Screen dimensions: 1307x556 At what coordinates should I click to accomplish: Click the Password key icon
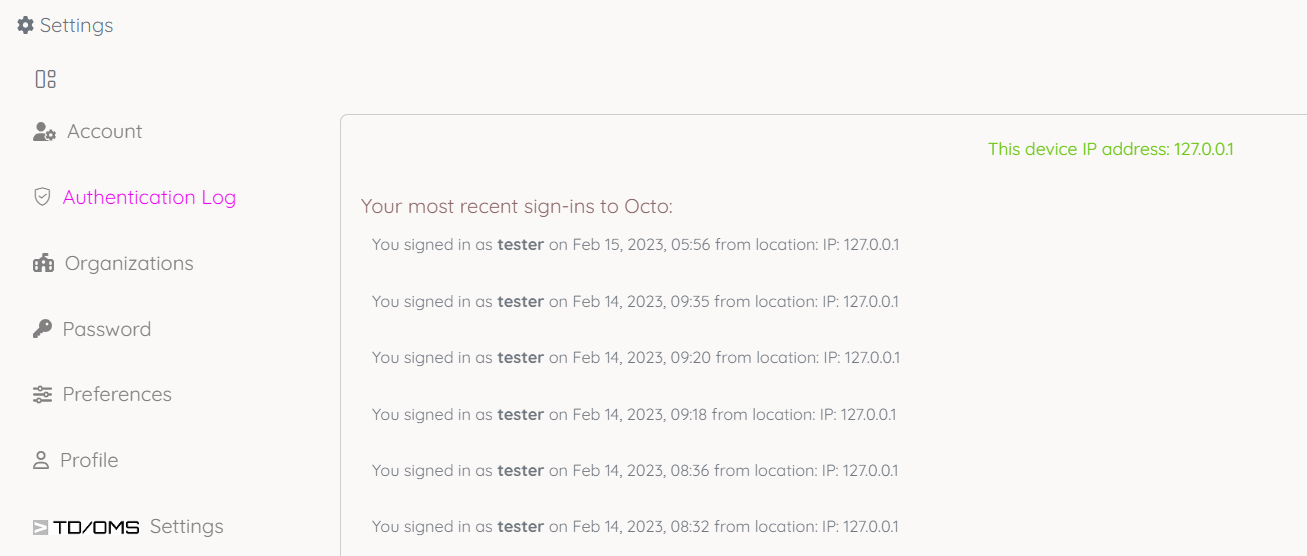(42, 329)
